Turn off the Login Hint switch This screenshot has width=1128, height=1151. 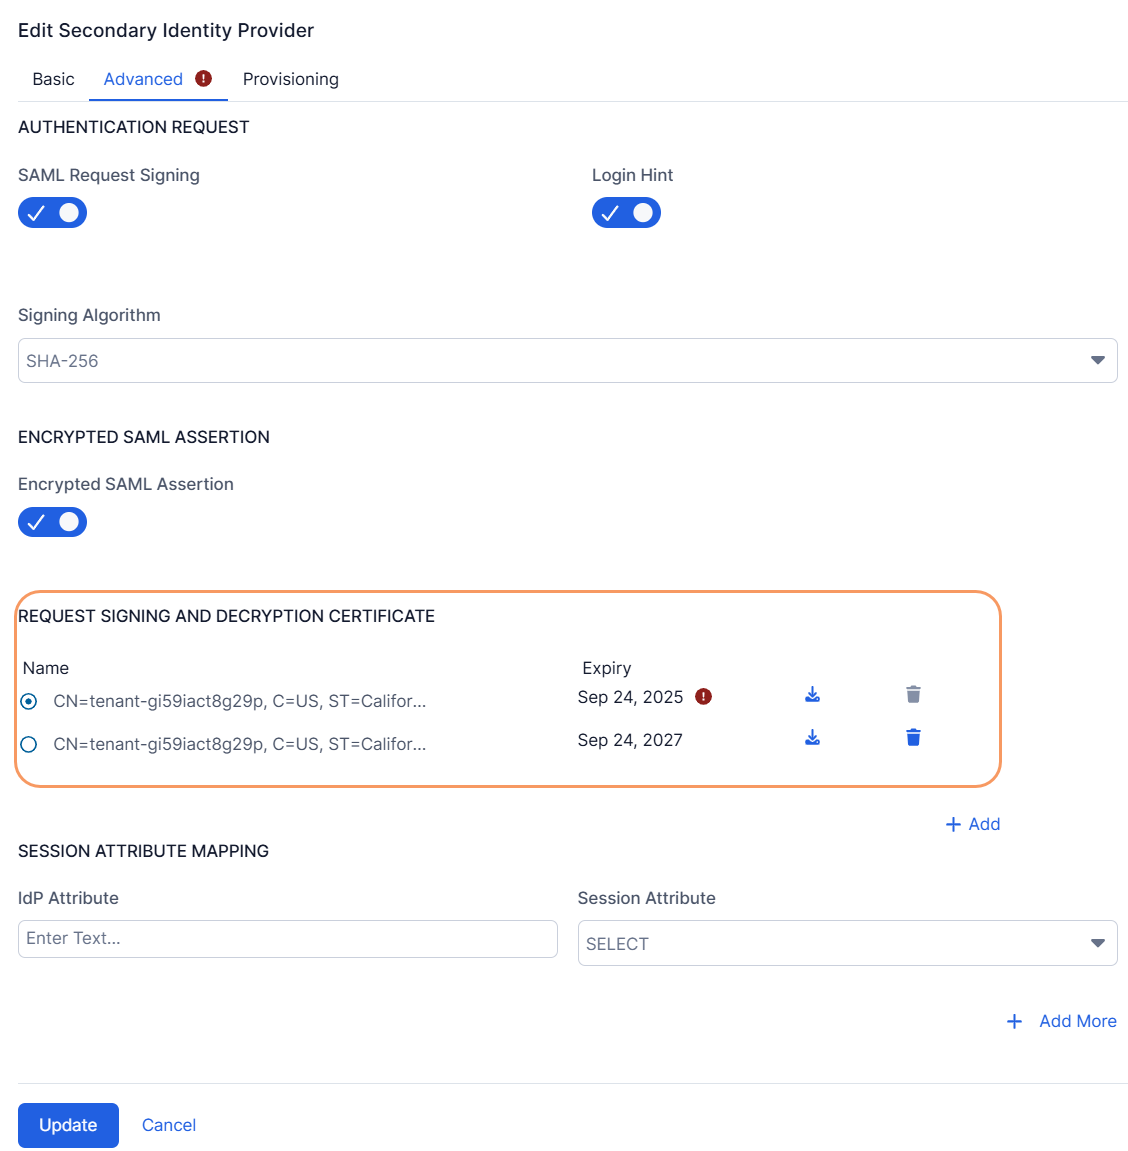[x=627, y=213]
